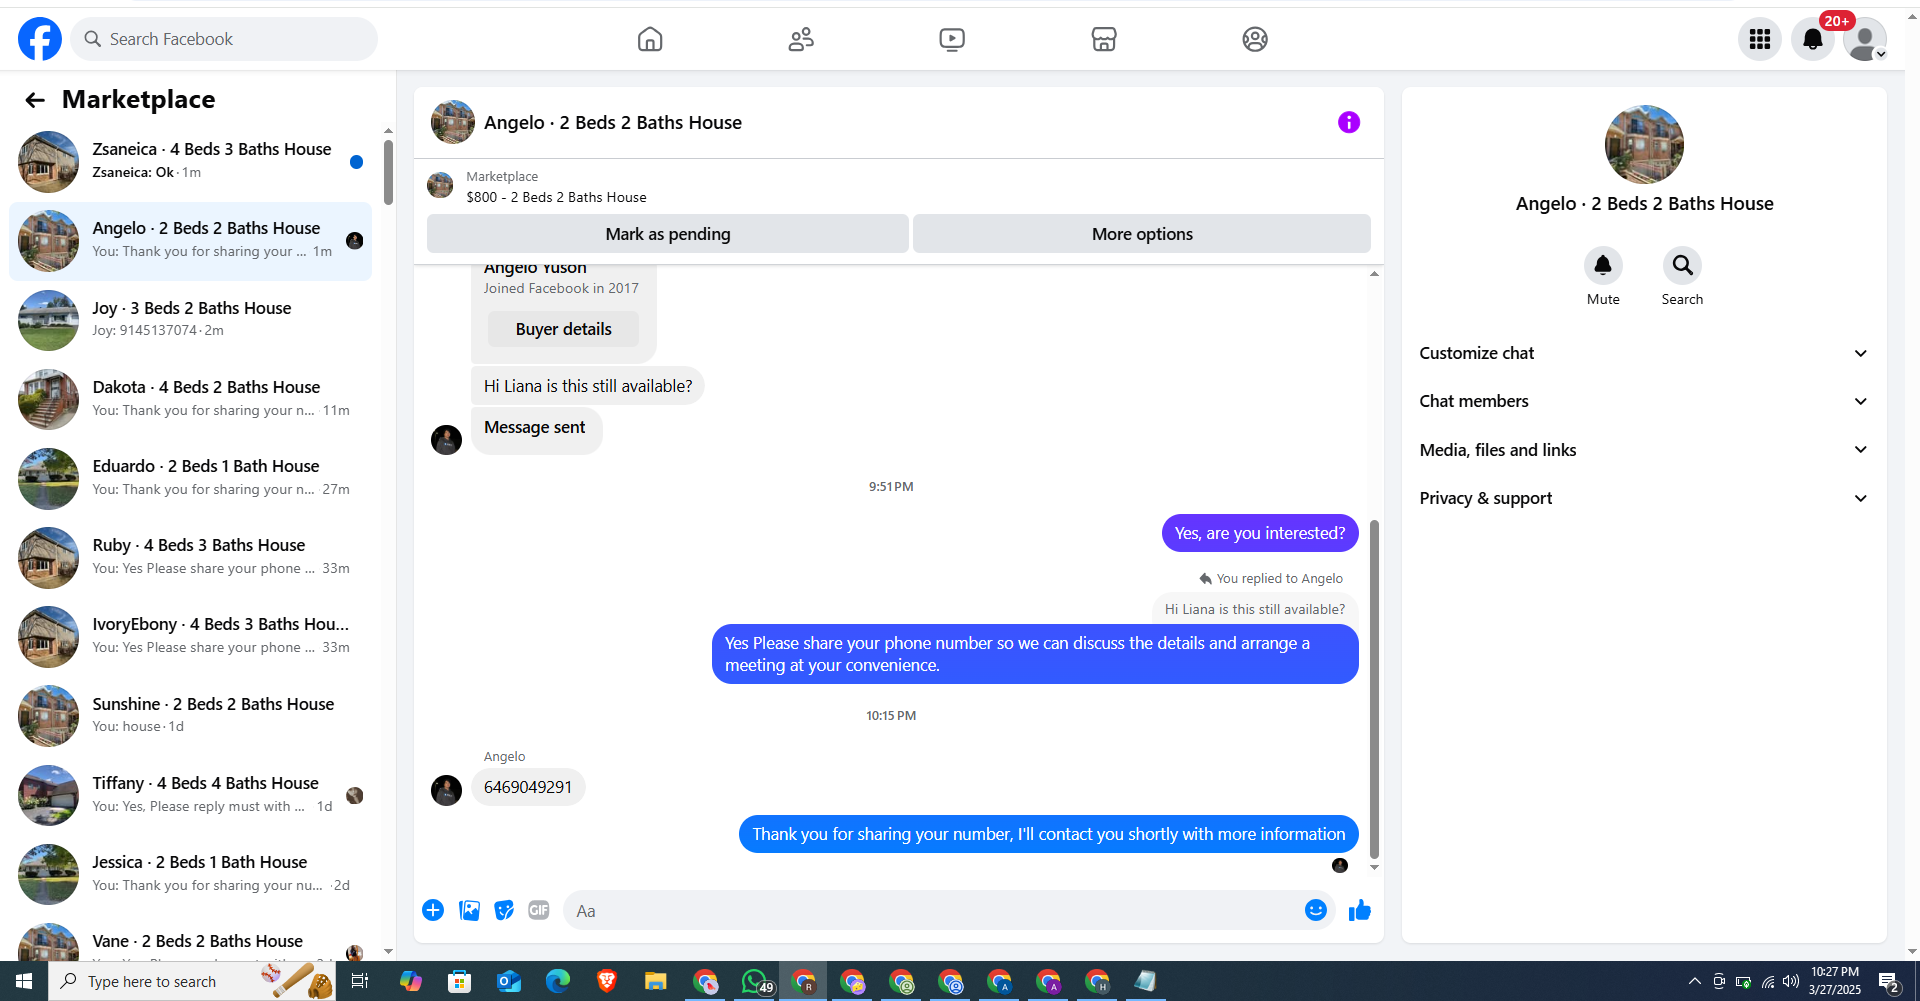Open the Windows notification center
Viewport: 1920px width, 1001px height.
point(1889,981)
